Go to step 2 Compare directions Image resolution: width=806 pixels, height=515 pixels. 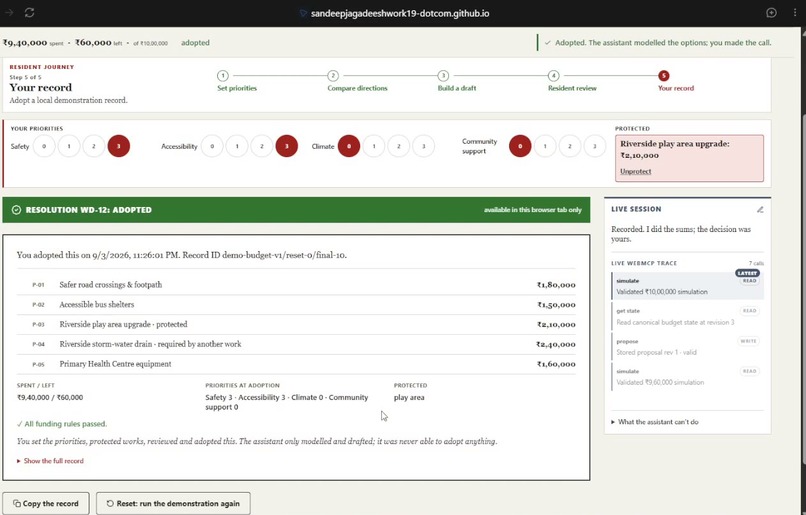click(x=357, y=81)
